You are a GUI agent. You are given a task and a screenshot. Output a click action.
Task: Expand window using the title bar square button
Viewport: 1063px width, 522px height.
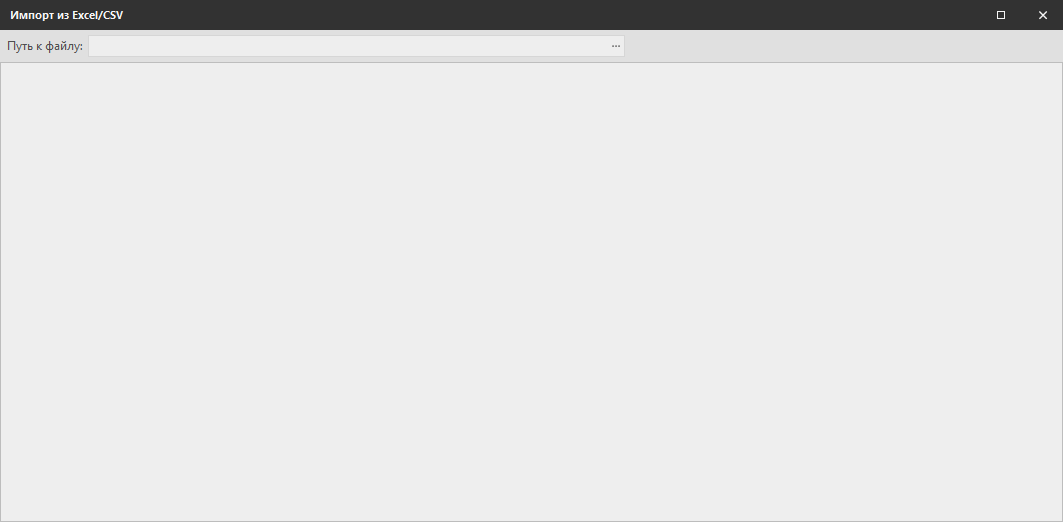1001,15
